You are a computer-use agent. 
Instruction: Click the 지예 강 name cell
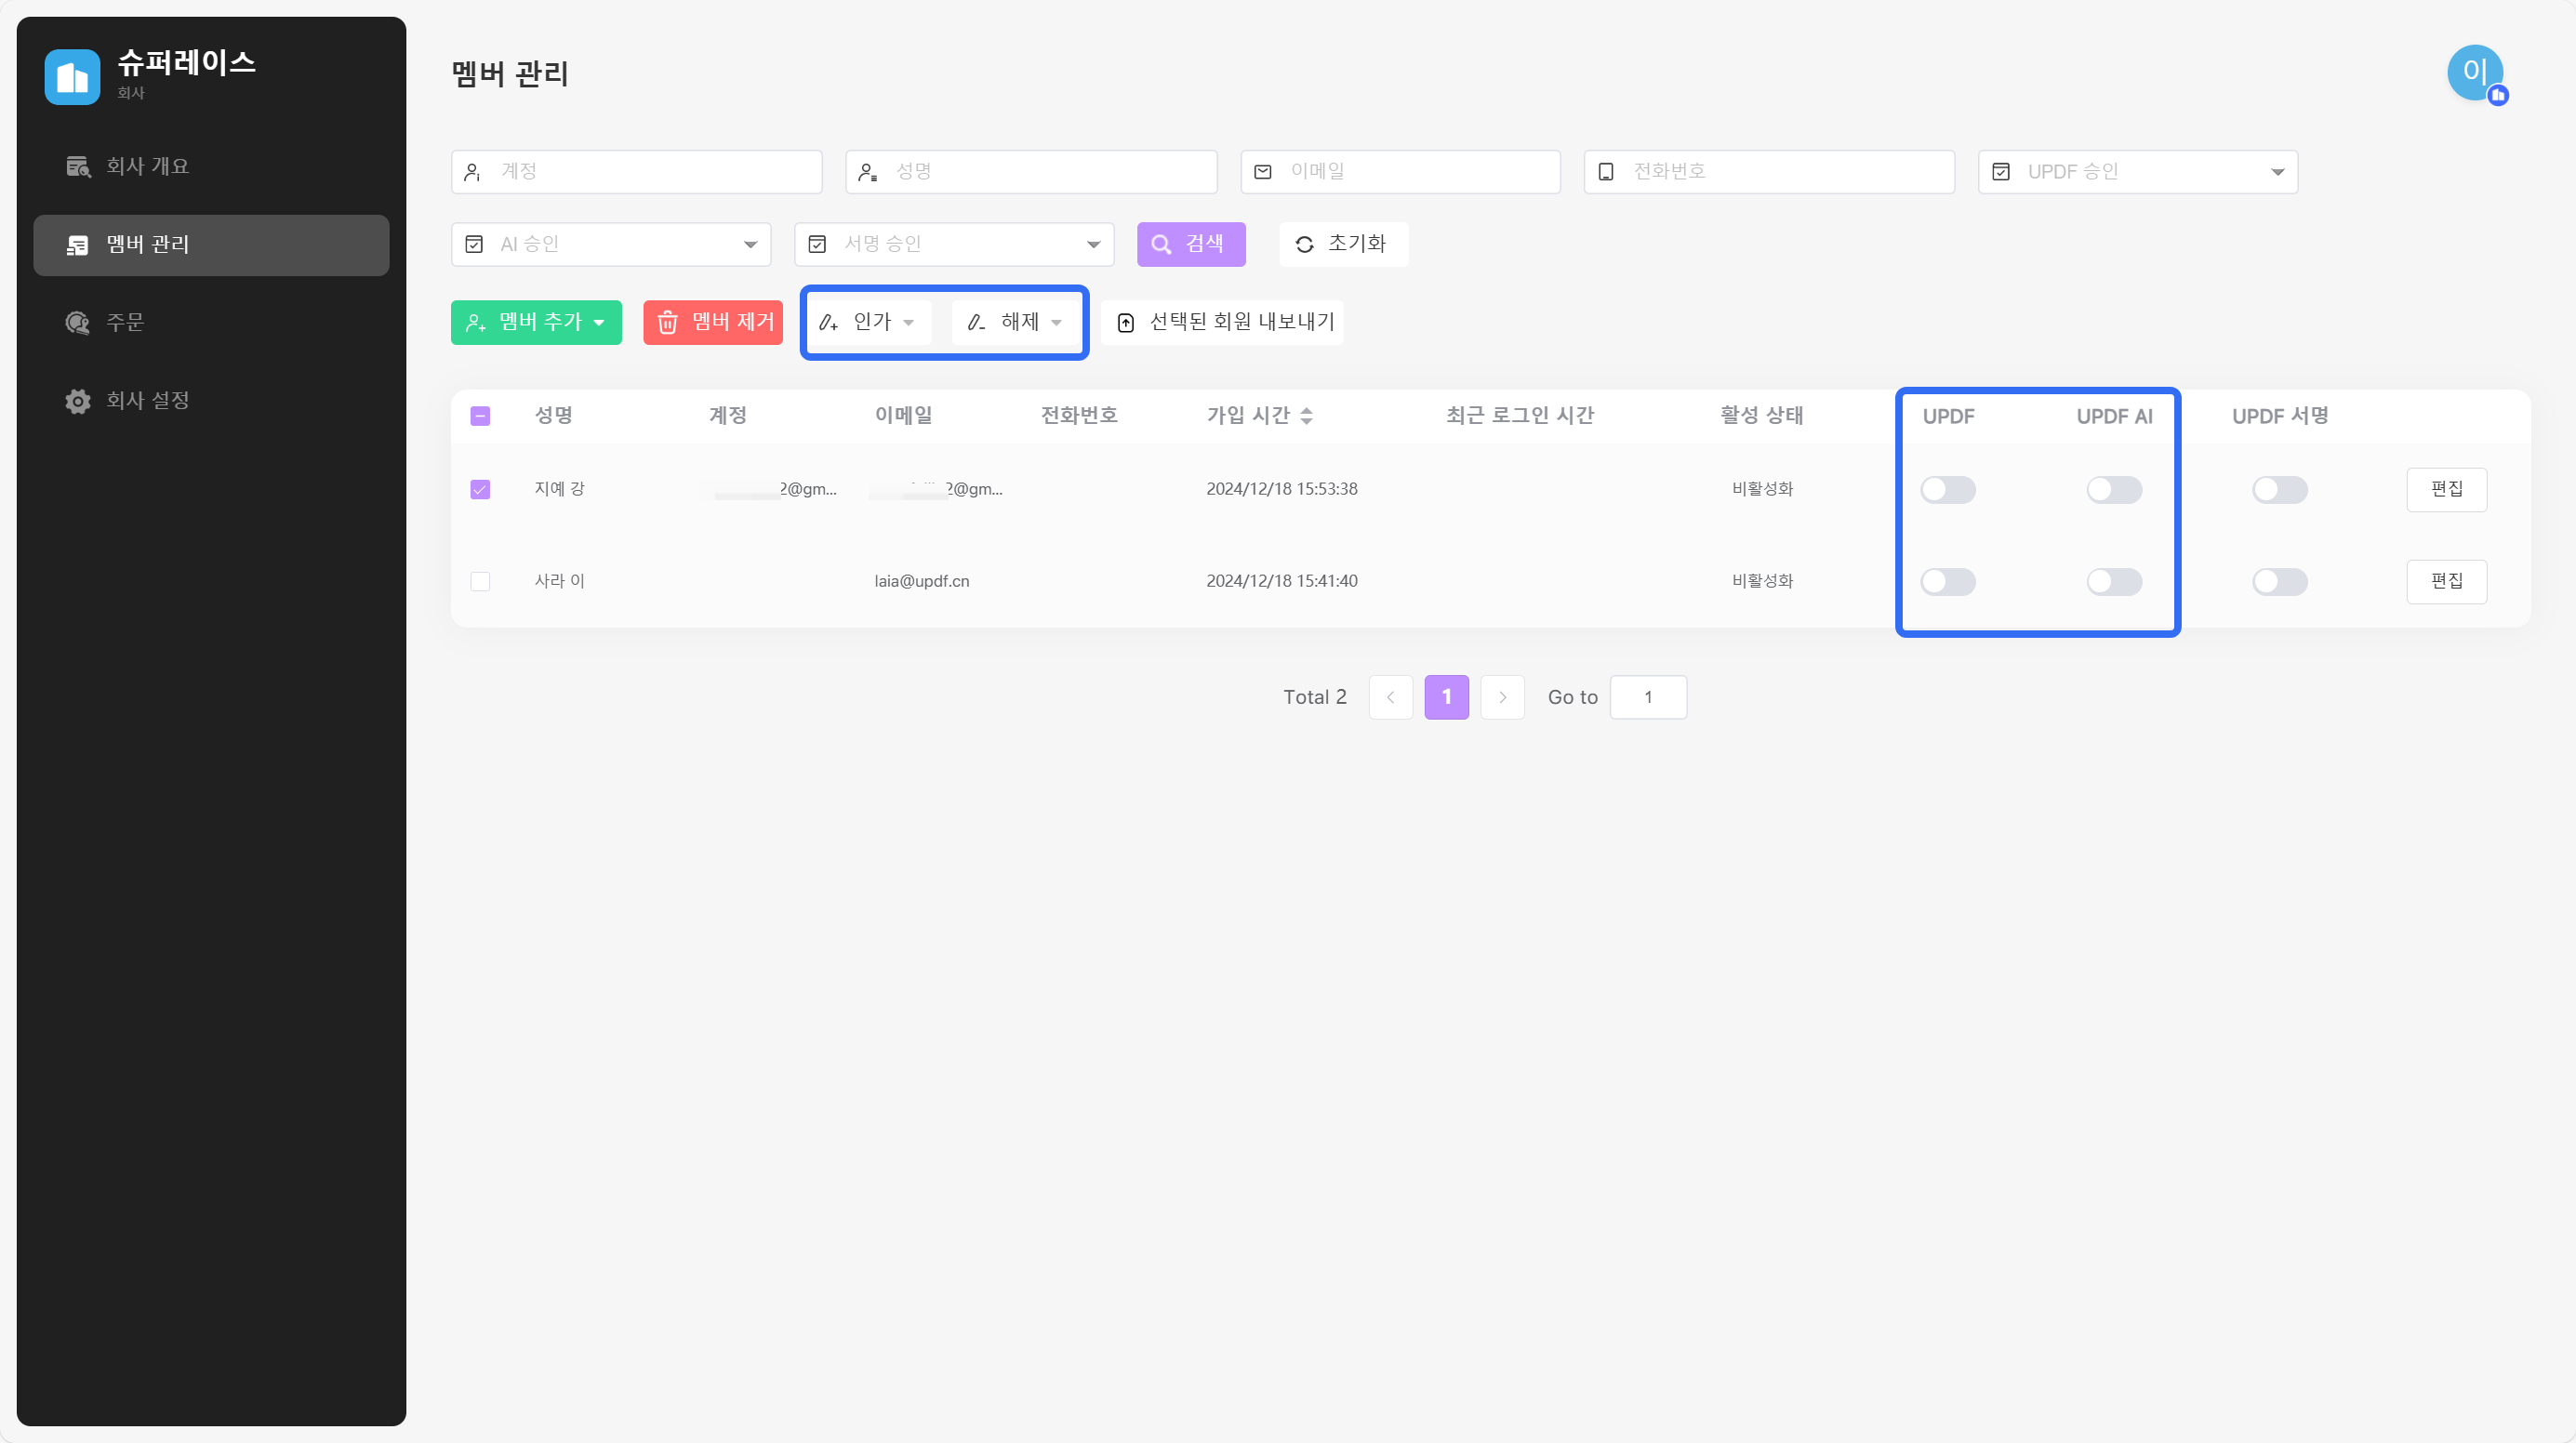point(559,489)
